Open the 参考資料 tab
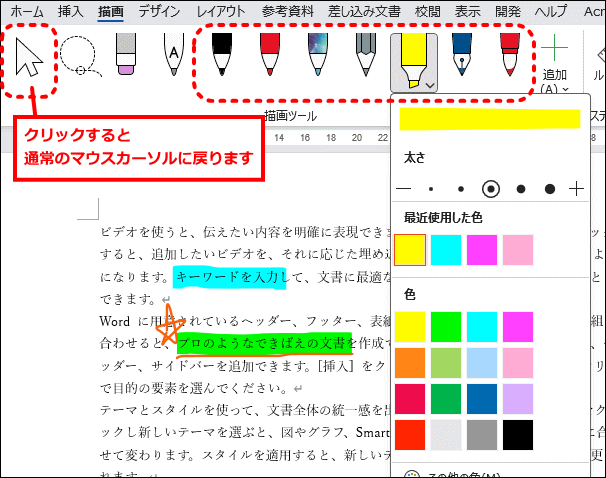 [288, 12]
